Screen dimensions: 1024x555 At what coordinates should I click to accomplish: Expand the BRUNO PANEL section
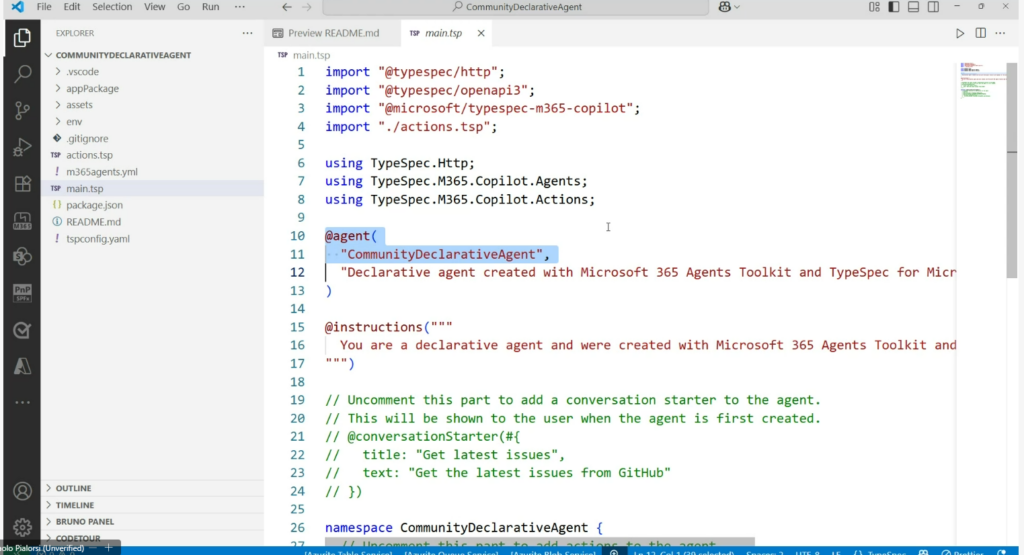click(84, 522)
